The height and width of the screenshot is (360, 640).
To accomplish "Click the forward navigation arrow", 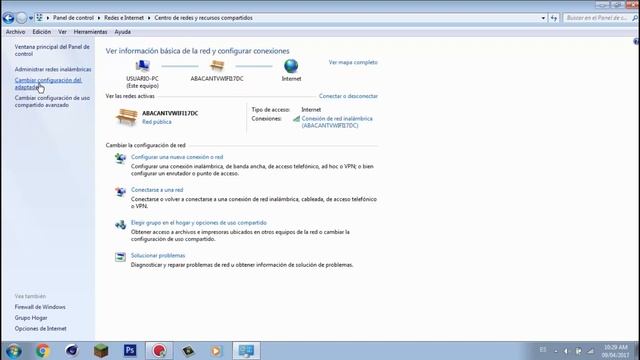I will (x=22, y=18).
